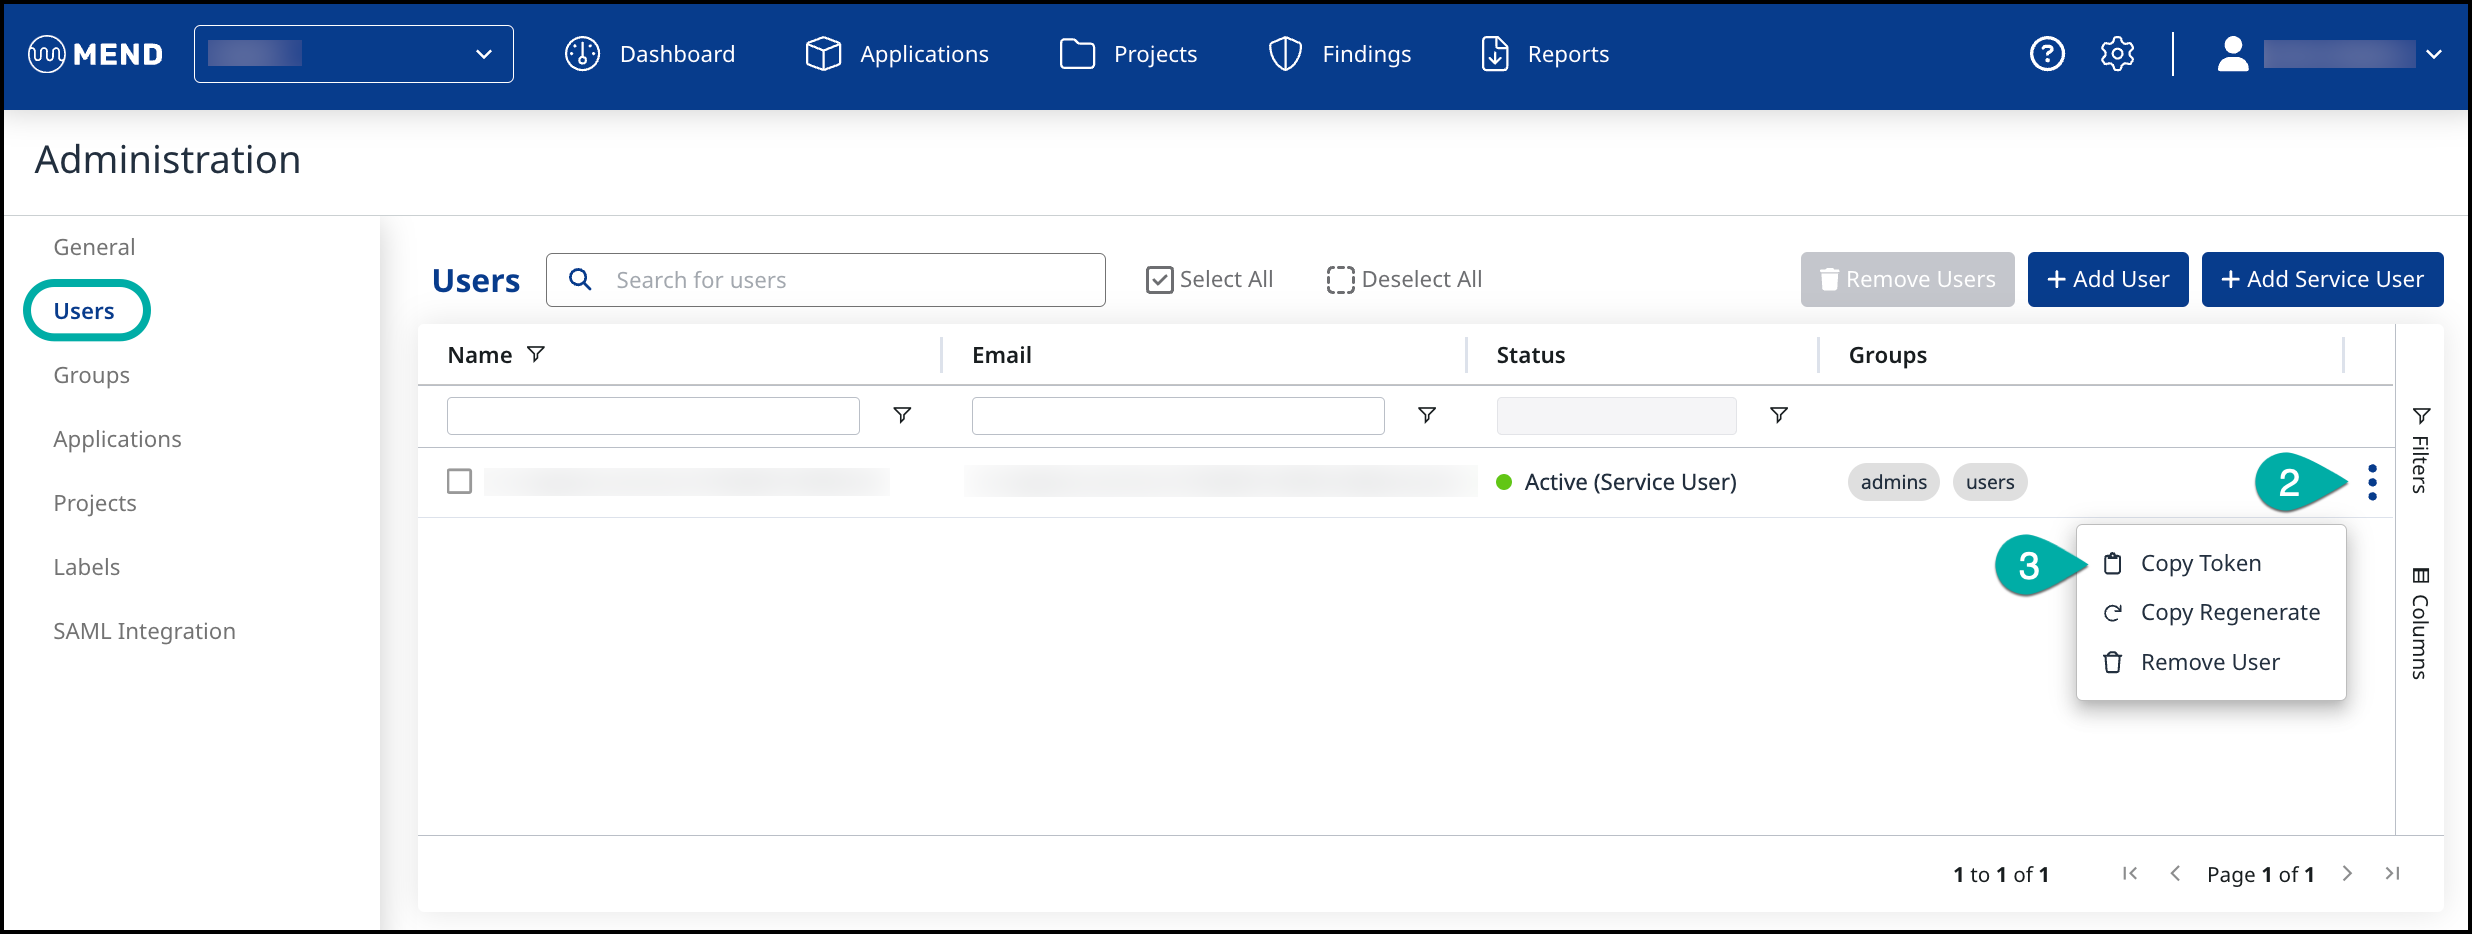Tick the checkbox for the user row

click(459, 482)
